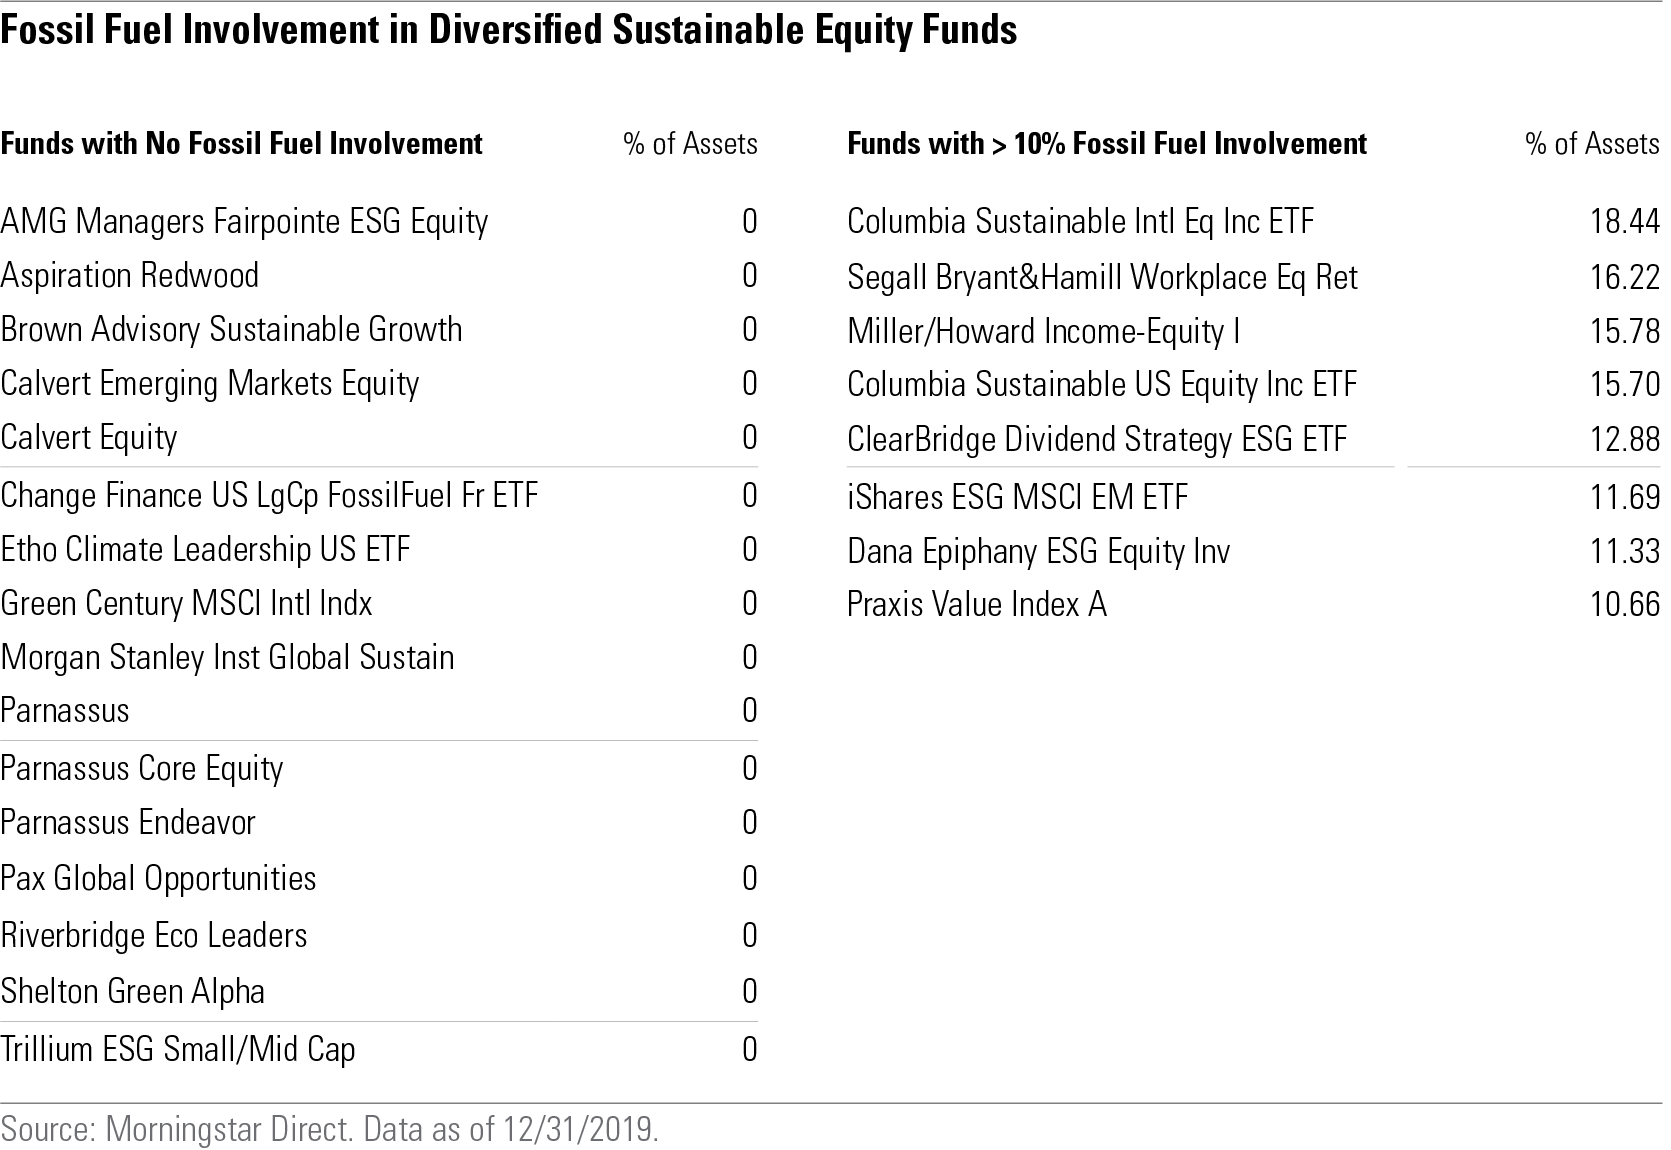Select Green Century MSCI Intl Indx
The width and height of the screenshot is (1671, 1150).
click(x=186, y=603)
